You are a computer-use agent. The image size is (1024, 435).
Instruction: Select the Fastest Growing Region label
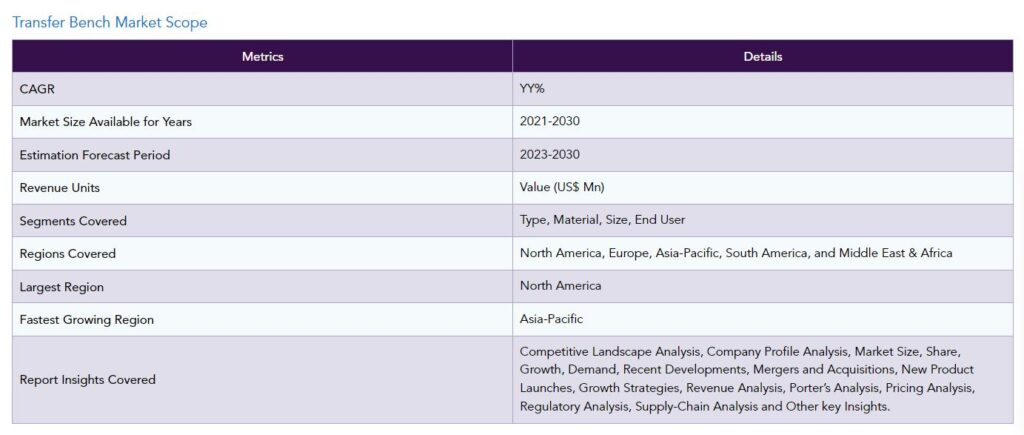(87, 320)
